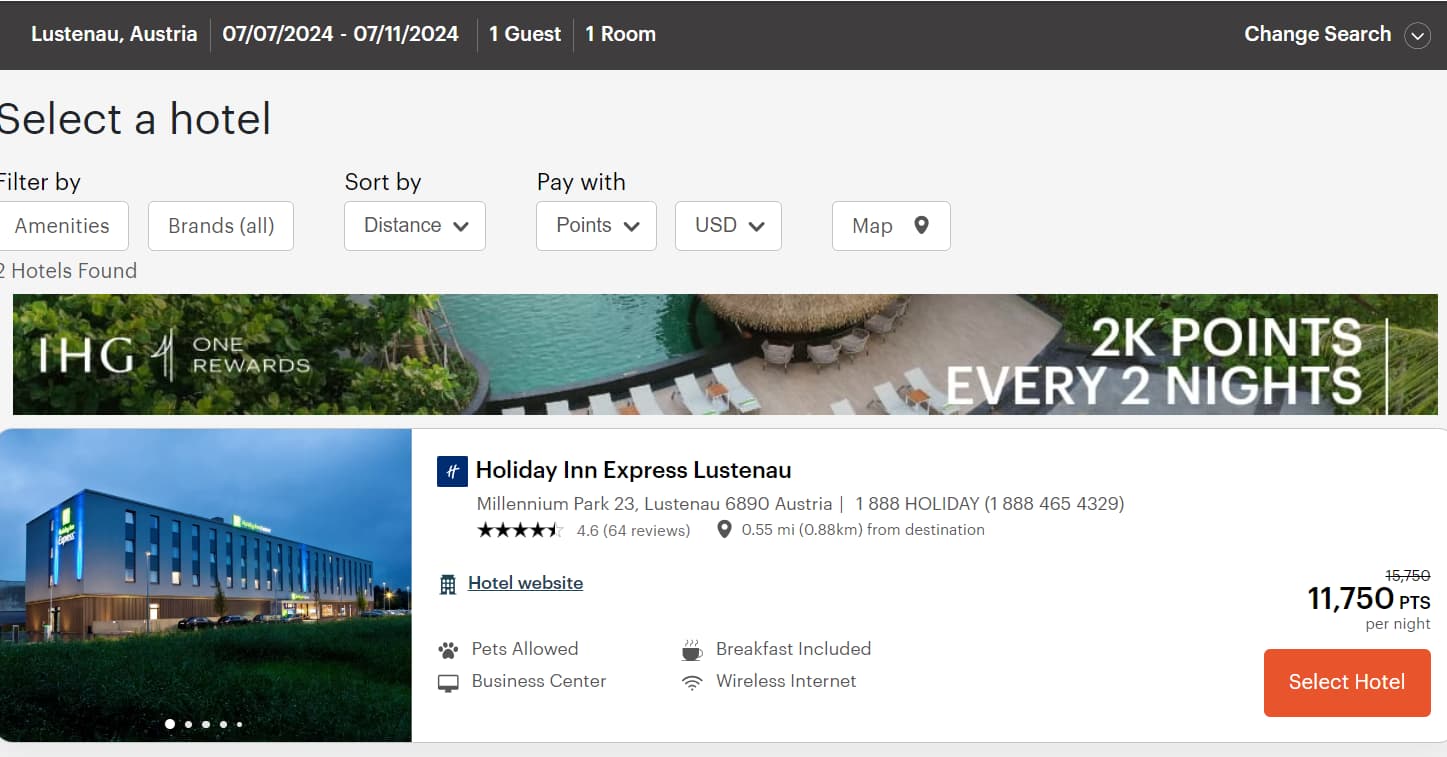The height and width of the screenshot is (757, 1447).
Task: Open the Hotel website link
Action: point(525,583)
